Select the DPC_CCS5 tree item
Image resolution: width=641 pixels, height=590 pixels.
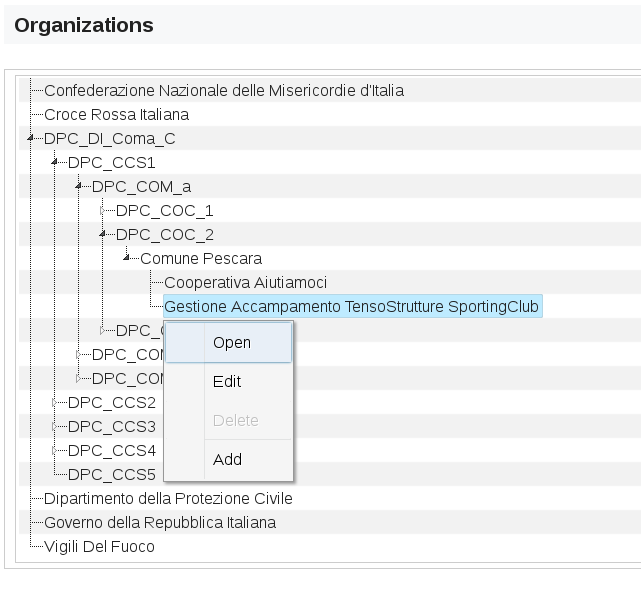[x=112, y=475]
